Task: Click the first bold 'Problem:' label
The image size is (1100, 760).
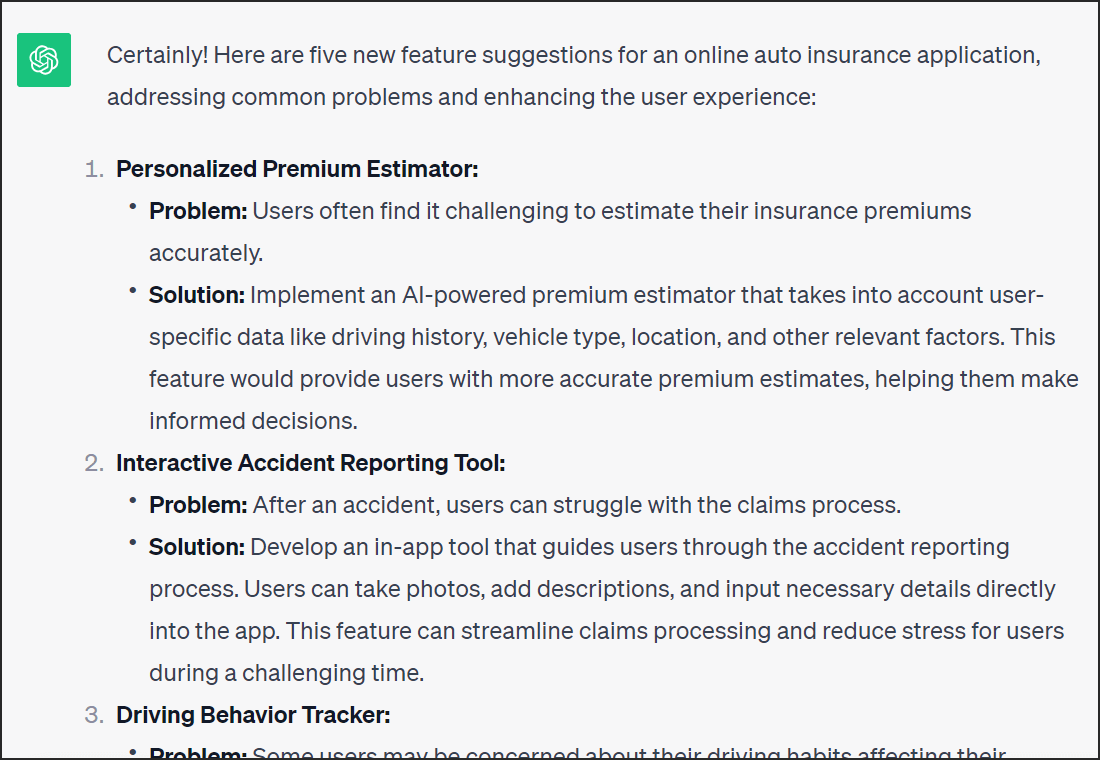Action: [x=198, y=211]
